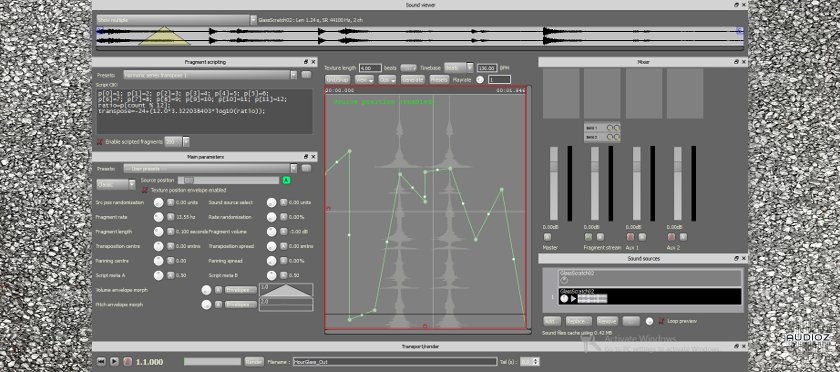Click the Pitch envelope morph knob
The height and width of the screenshot is (372, 840).
pyautogui.click(x=206, y=304)
